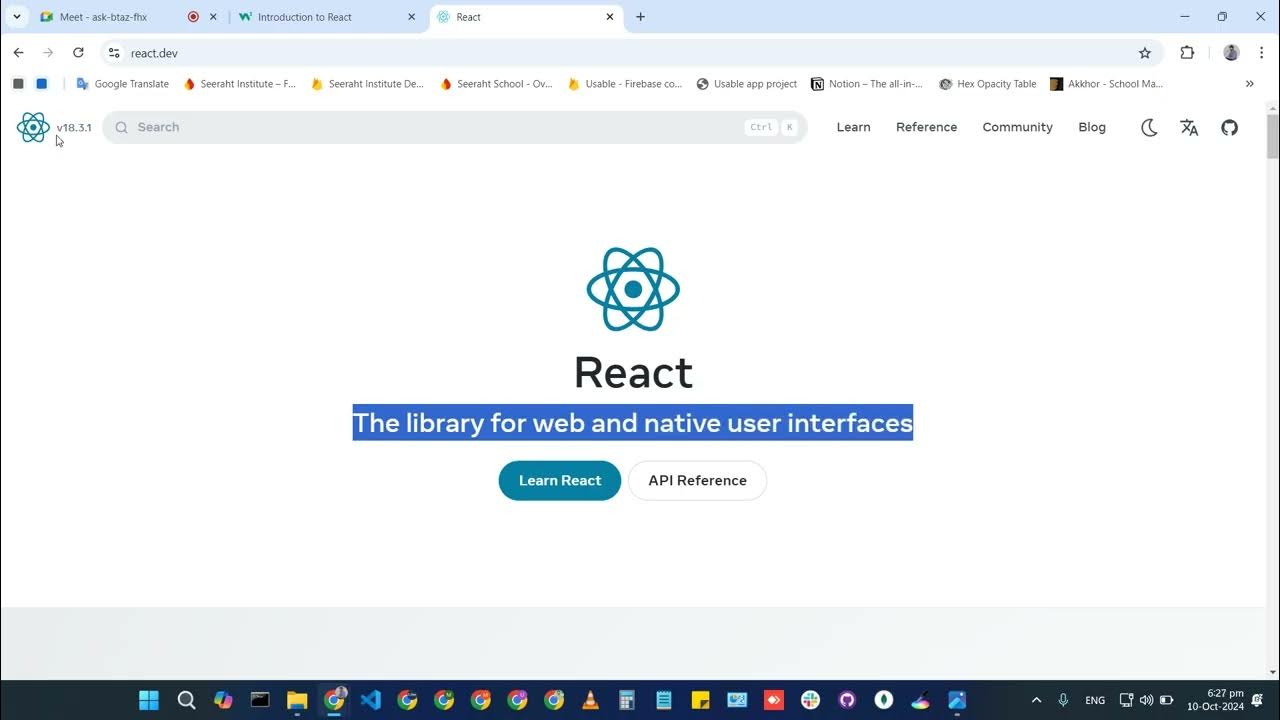
Task: Toggle dark mode with the moon icon
Action: (x=1149, y=127)
